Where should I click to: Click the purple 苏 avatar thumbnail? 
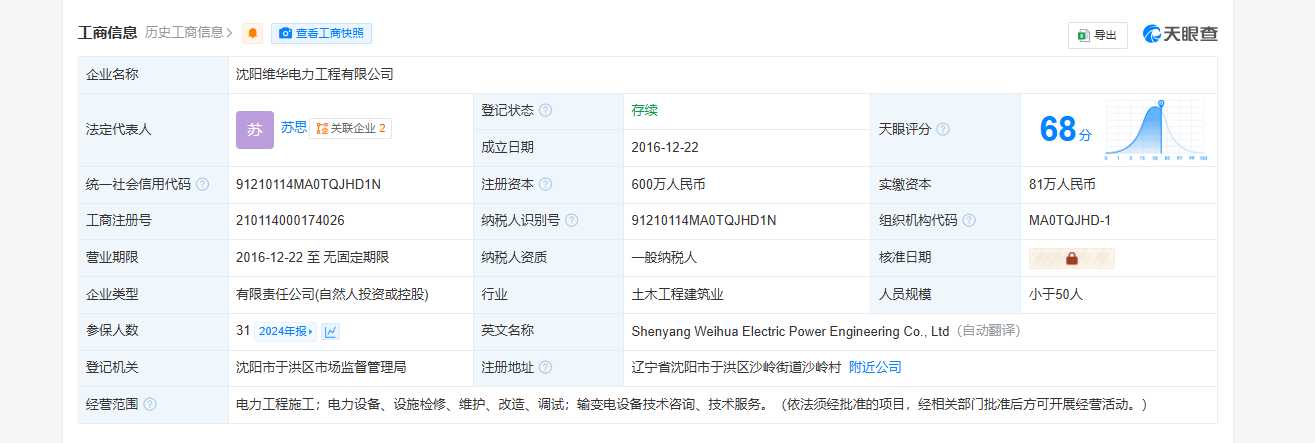[254, 130]
